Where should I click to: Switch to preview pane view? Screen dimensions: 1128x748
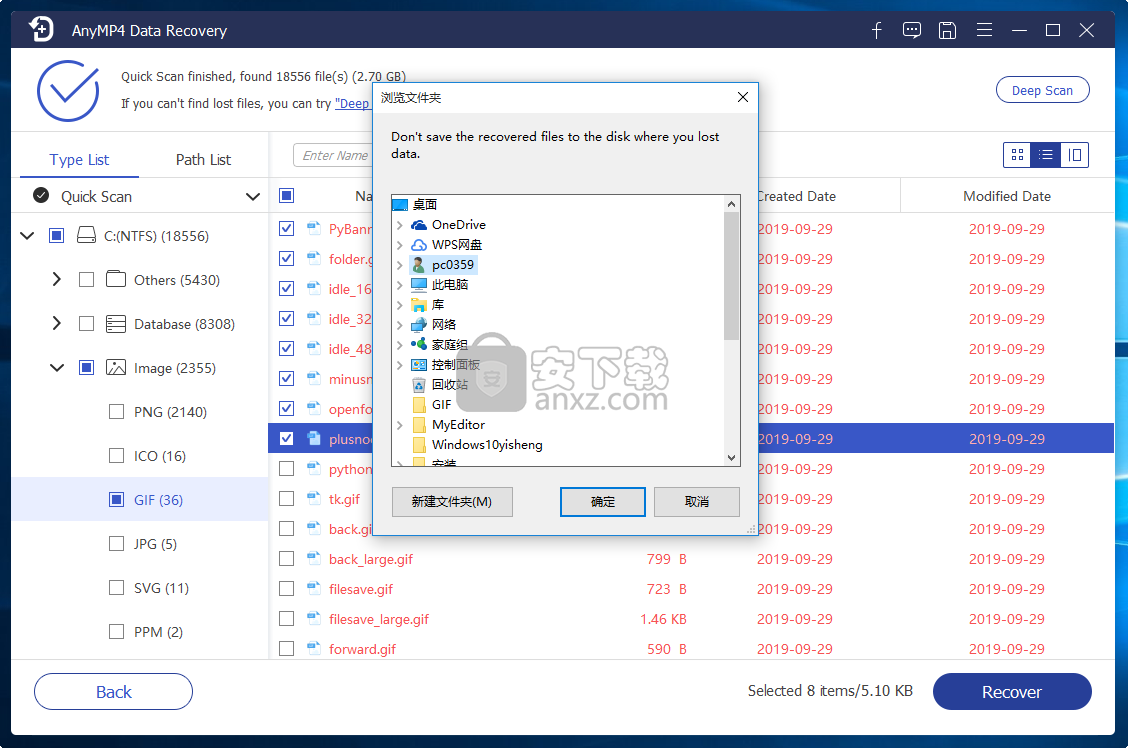pyautogui.click(x=1074, y=155)
